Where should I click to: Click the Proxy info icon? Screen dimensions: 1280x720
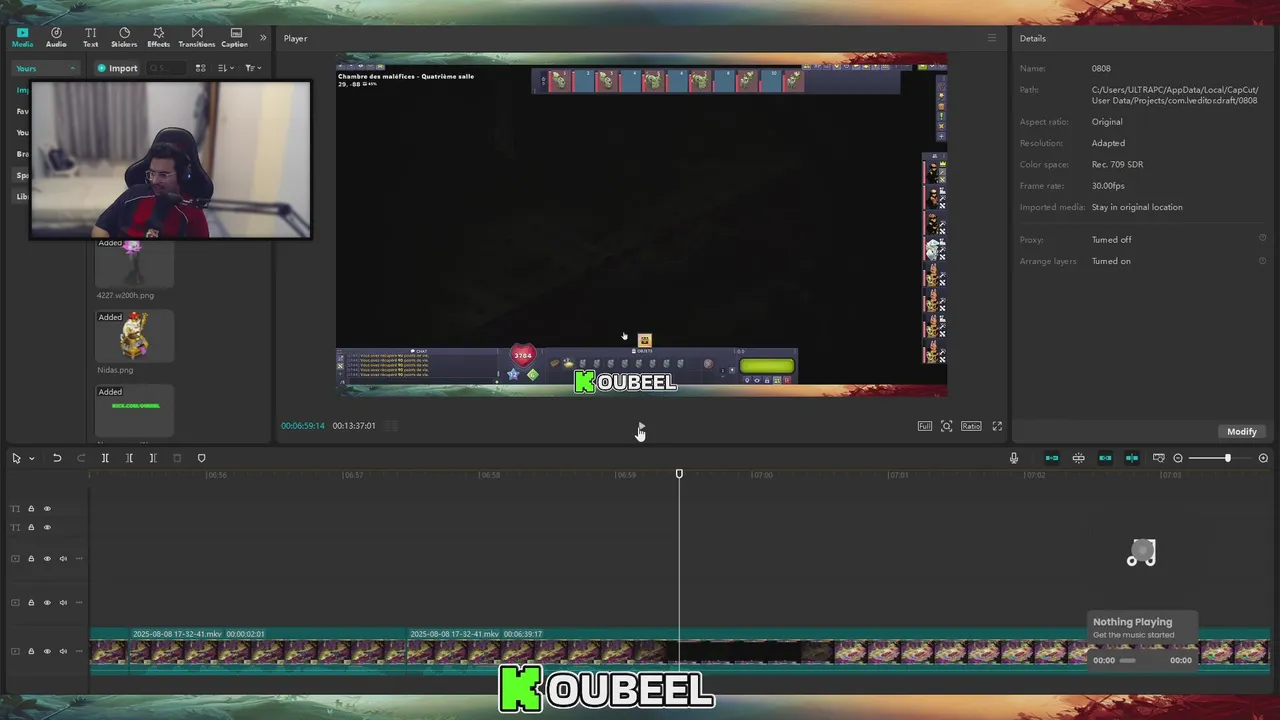click(1262, 238)
